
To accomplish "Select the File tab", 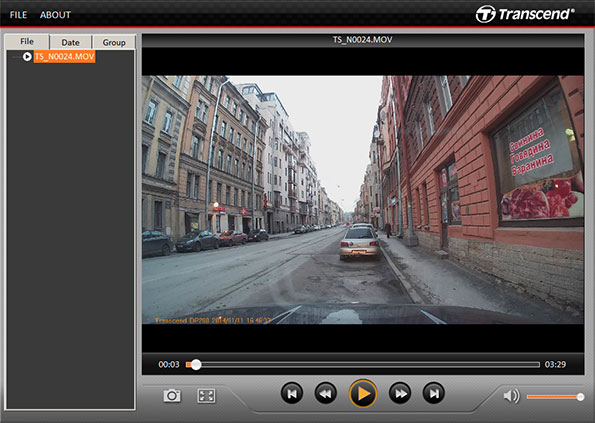I will 27,41.
